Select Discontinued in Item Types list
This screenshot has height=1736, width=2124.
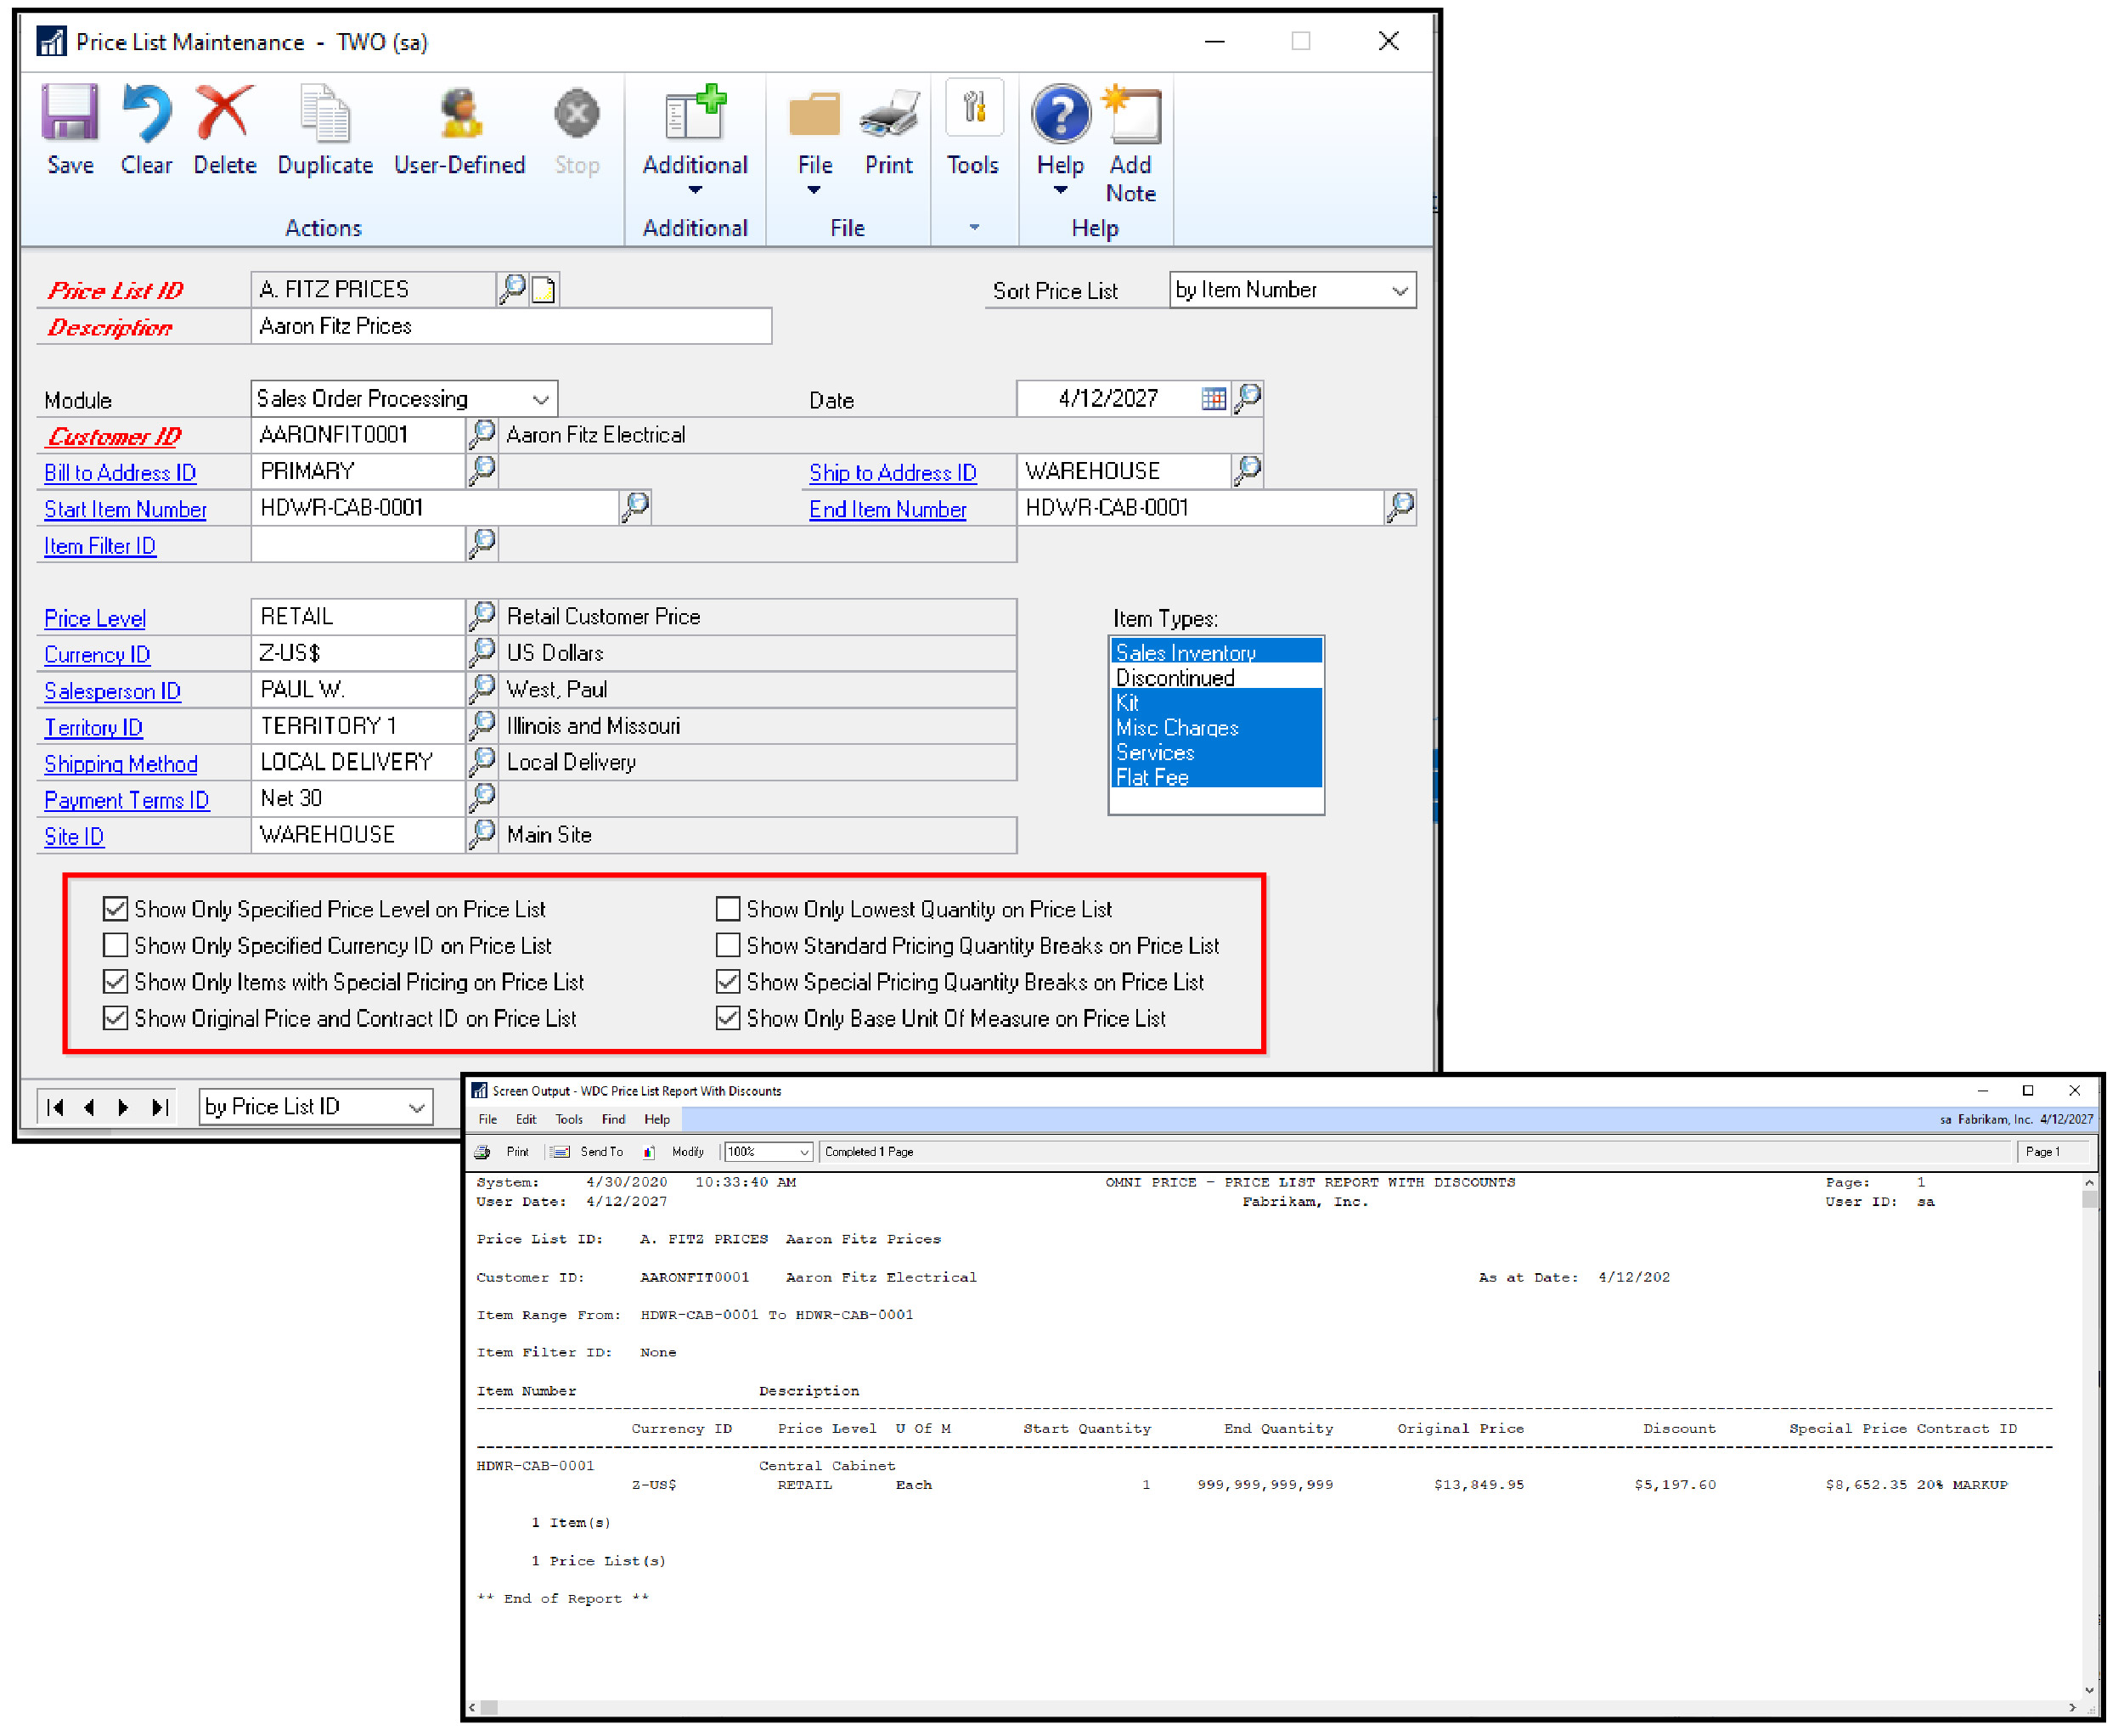[x=1215, y=677]
